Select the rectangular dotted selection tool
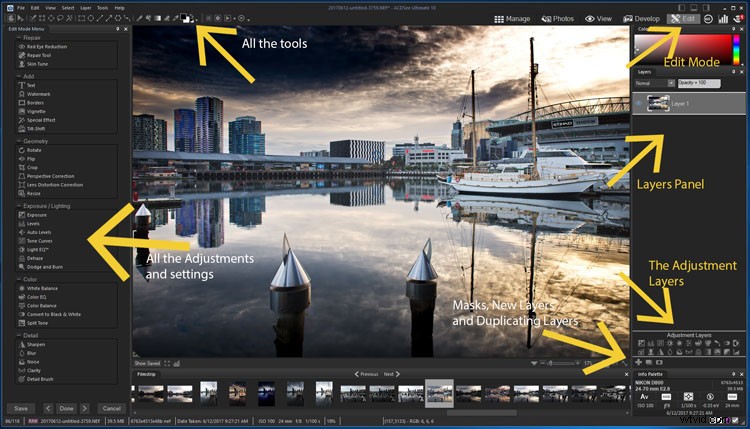The width and height of the screenshot is (750, 429). (x=42, y=18)
